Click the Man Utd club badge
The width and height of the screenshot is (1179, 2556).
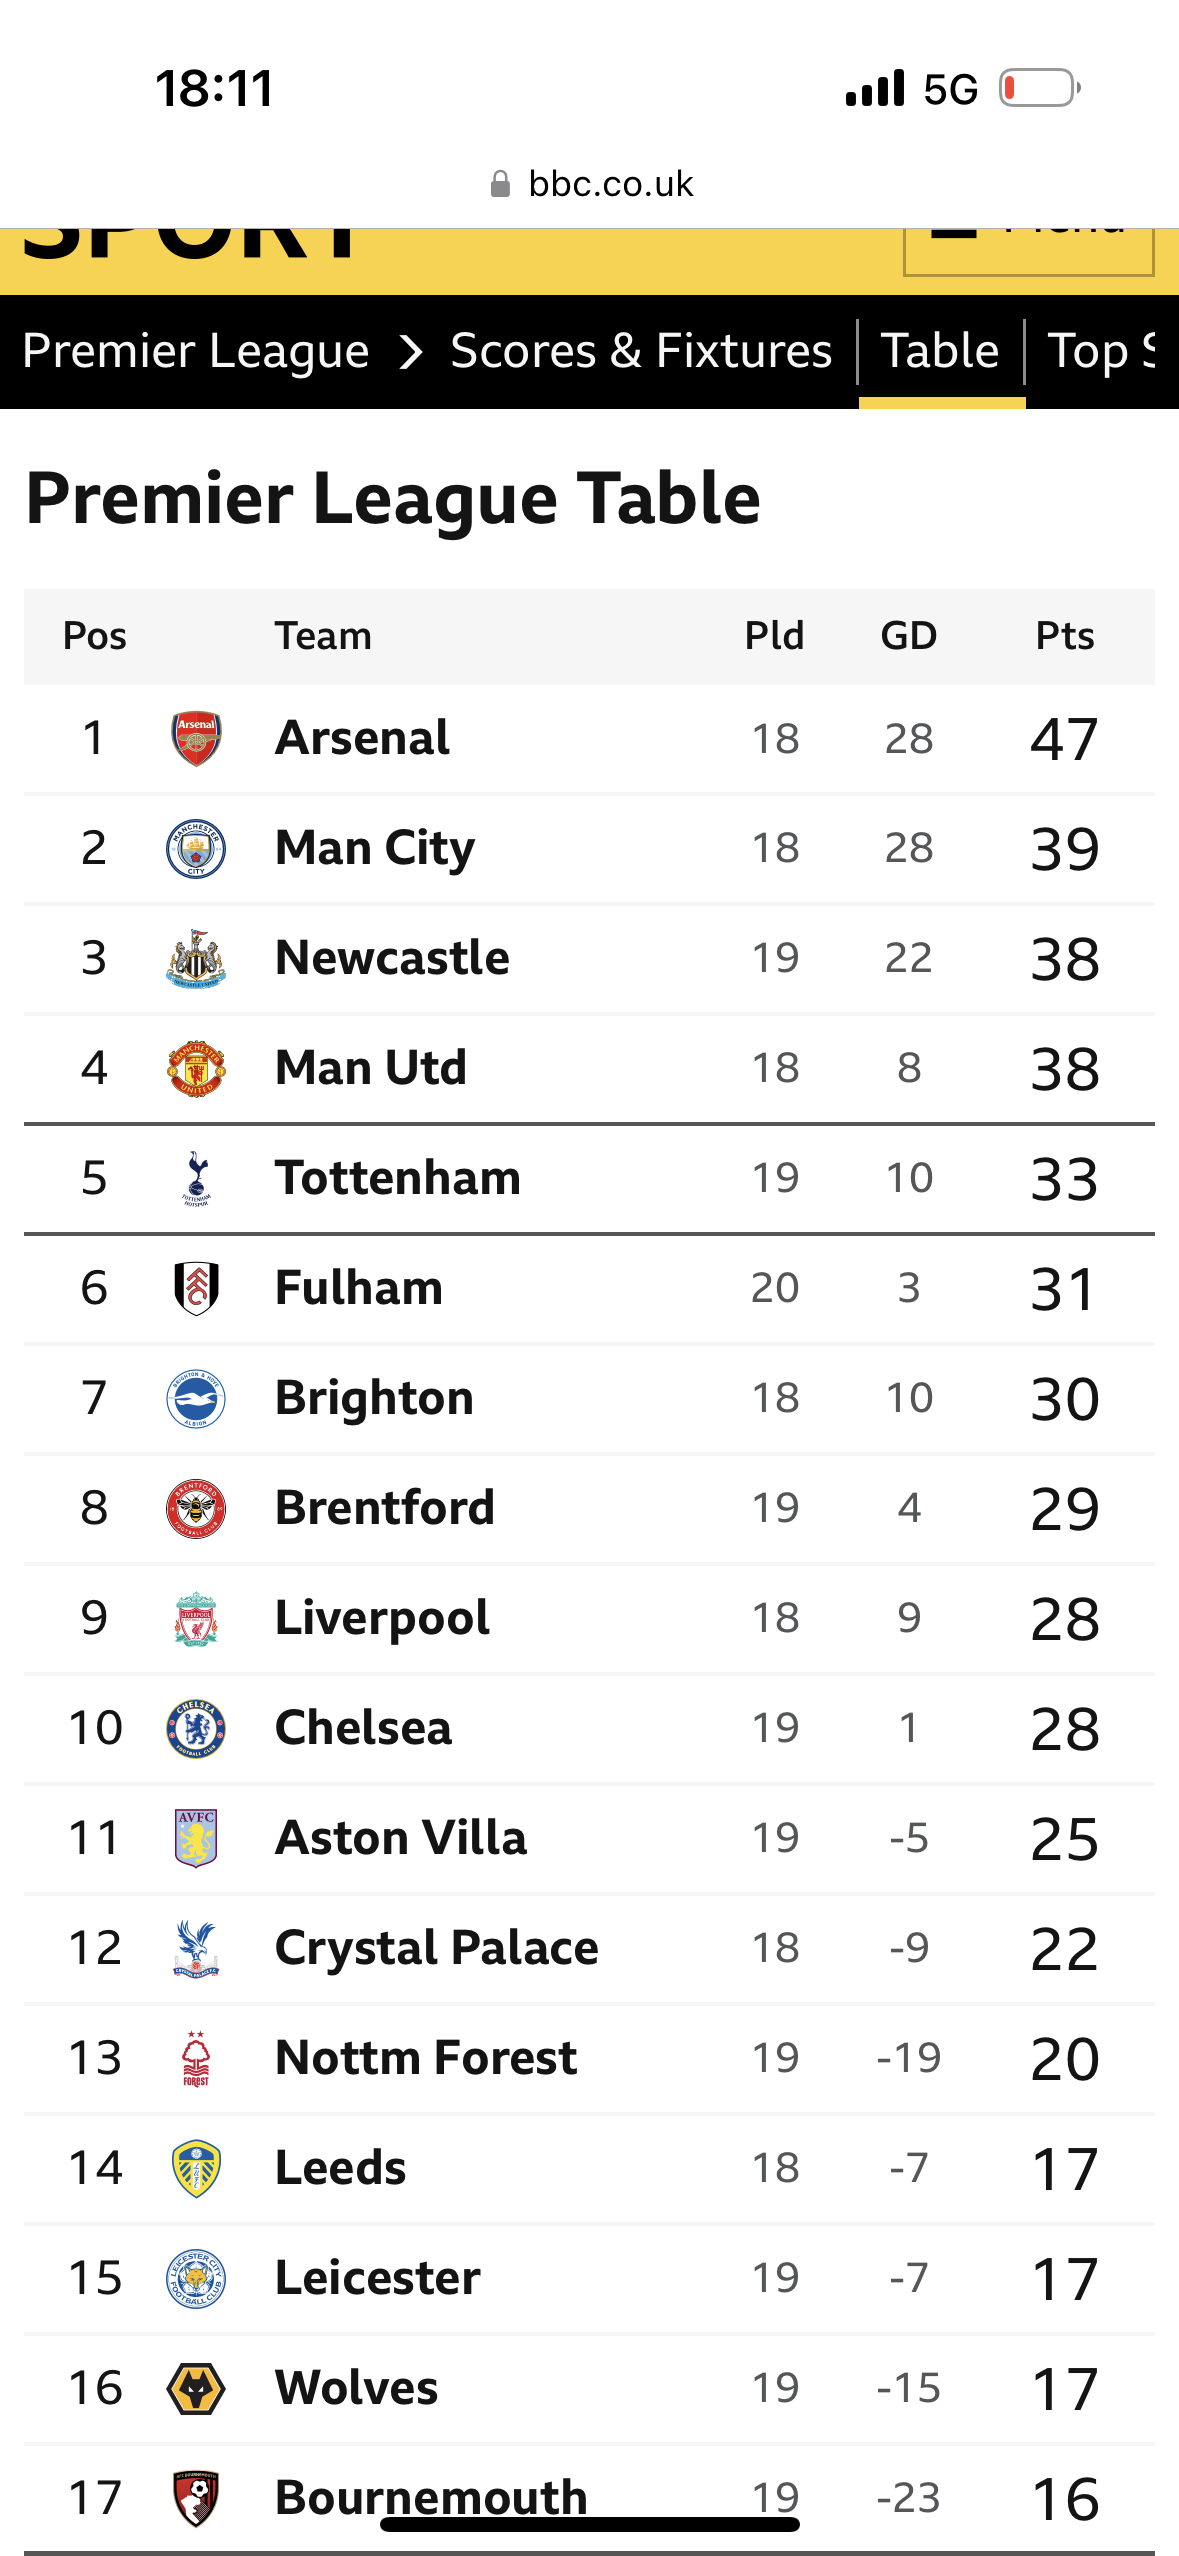click(x=196, y=1069)
